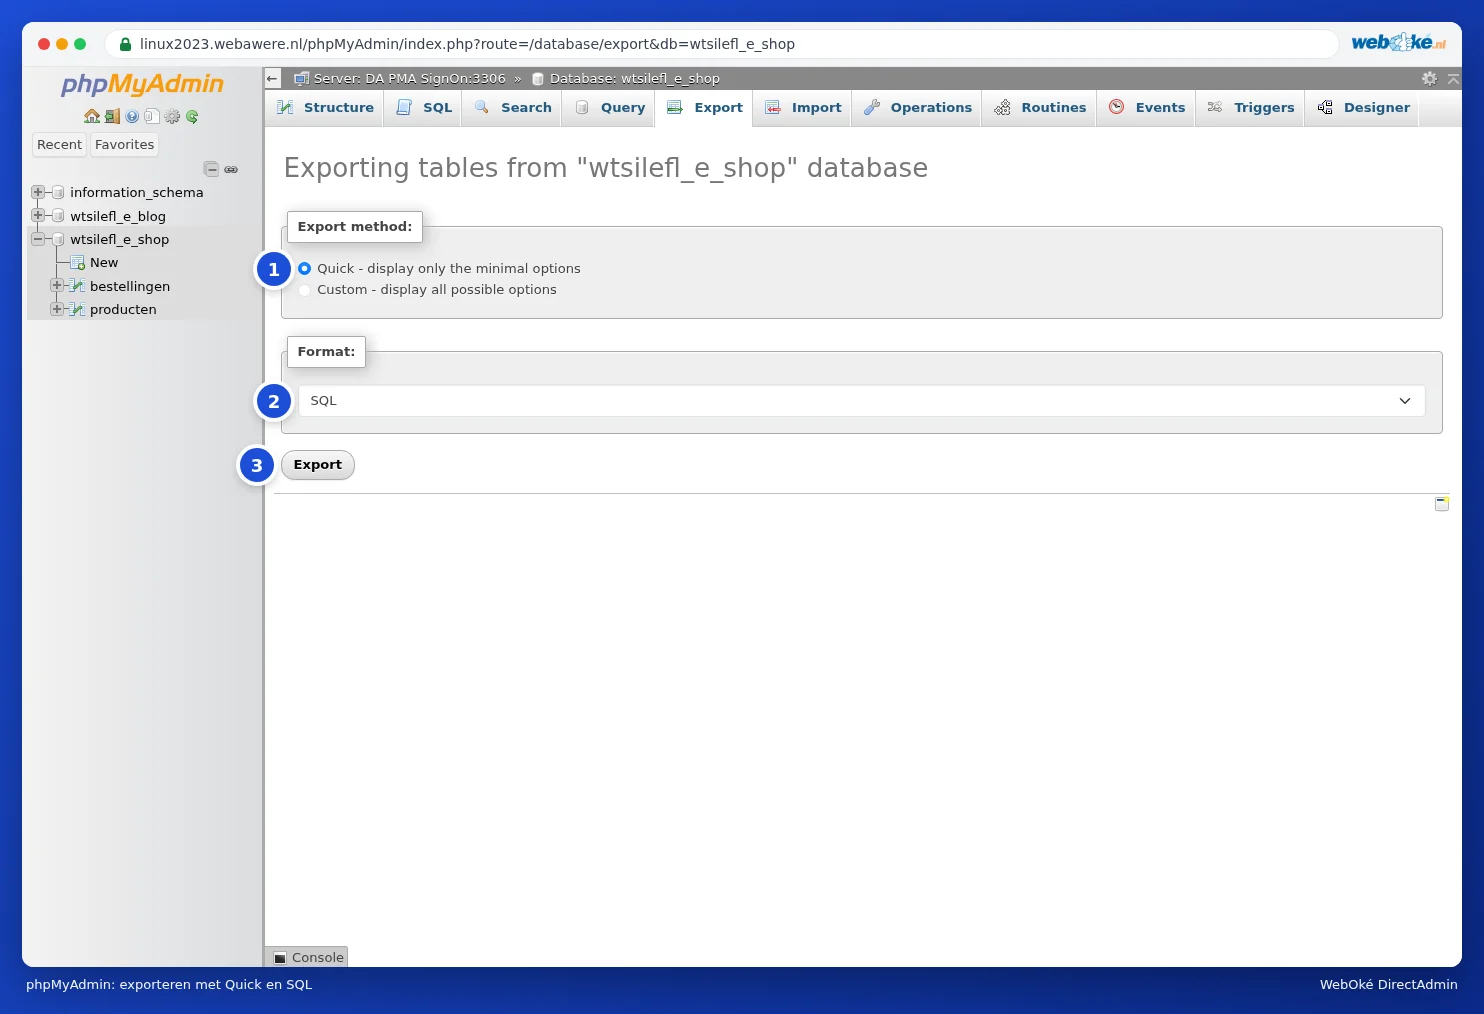
Task: Click the database icon beside information_schema
Action: pyautogui.click(x=58, y=192)
